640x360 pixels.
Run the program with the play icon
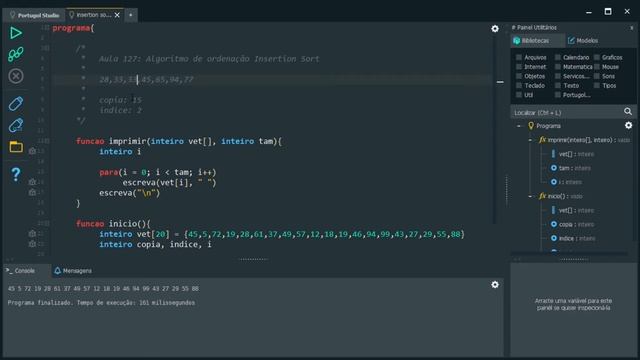coord(16,33)
